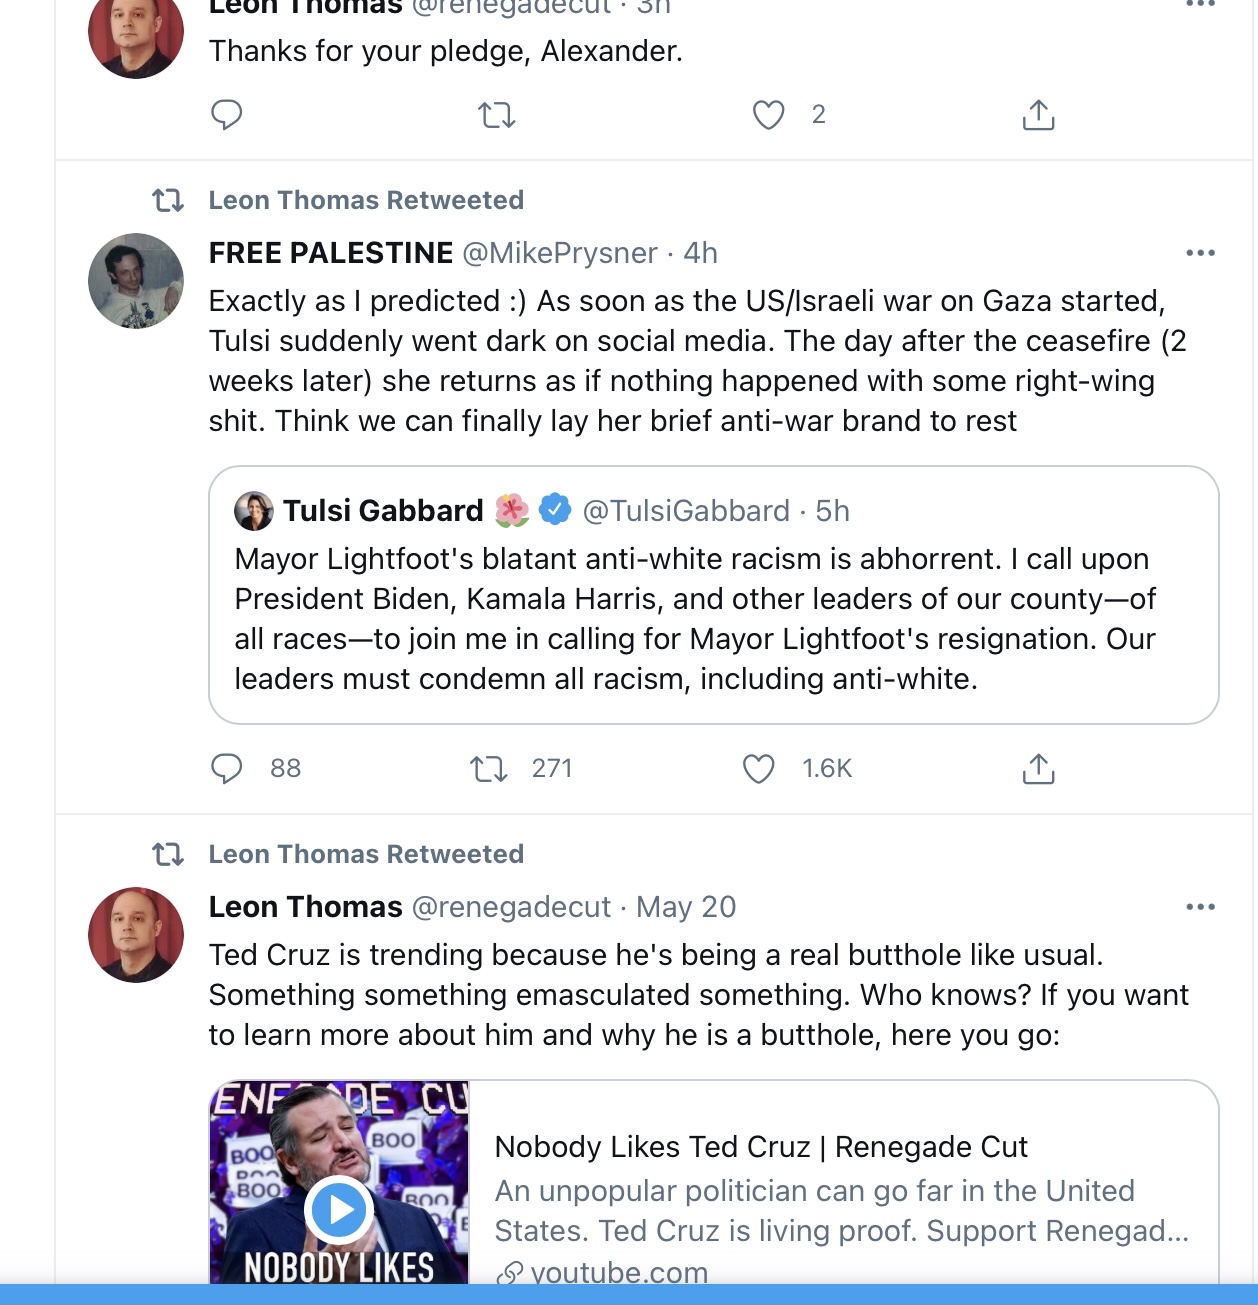Retweet the 'Thanks for your pledge, Alexander' tweet

pos(497,115)
